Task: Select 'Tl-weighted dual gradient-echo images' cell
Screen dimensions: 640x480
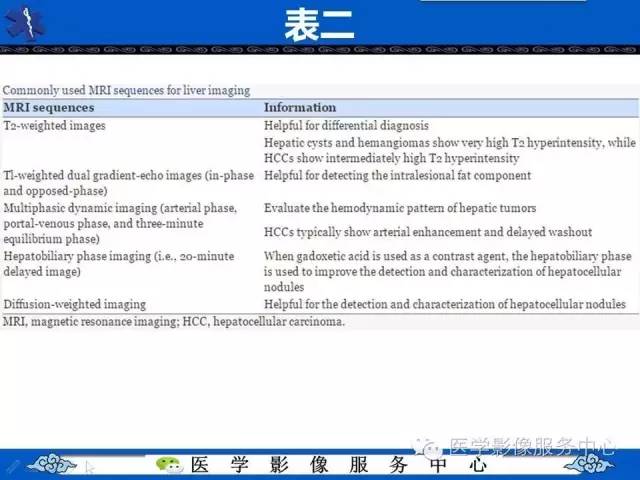Action: (x=129, y=183)
